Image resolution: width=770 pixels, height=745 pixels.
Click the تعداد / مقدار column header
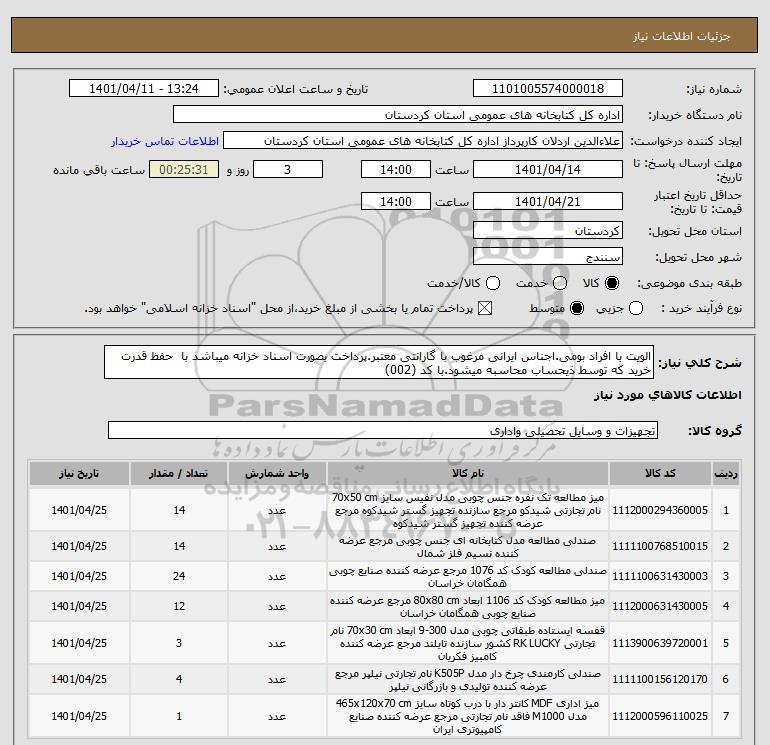[179, 473]
